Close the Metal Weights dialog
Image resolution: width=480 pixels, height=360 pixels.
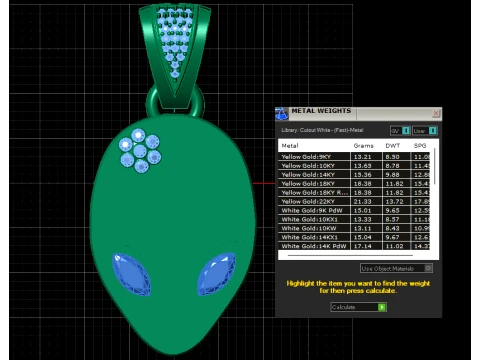pos(436,114)
